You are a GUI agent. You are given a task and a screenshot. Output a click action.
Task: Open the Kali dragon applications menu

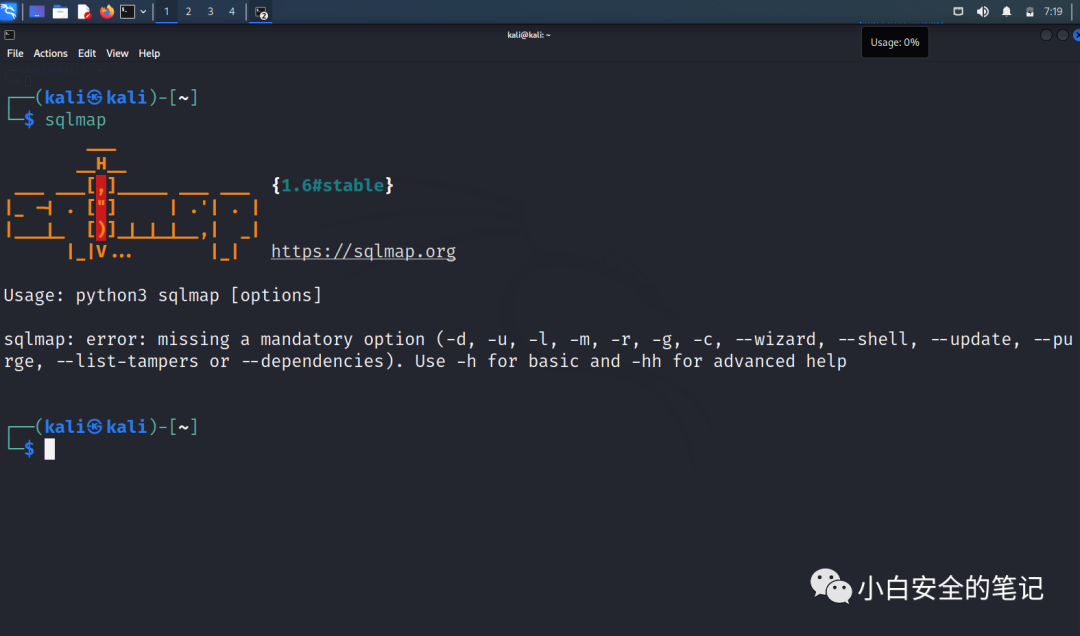point(9,11)
